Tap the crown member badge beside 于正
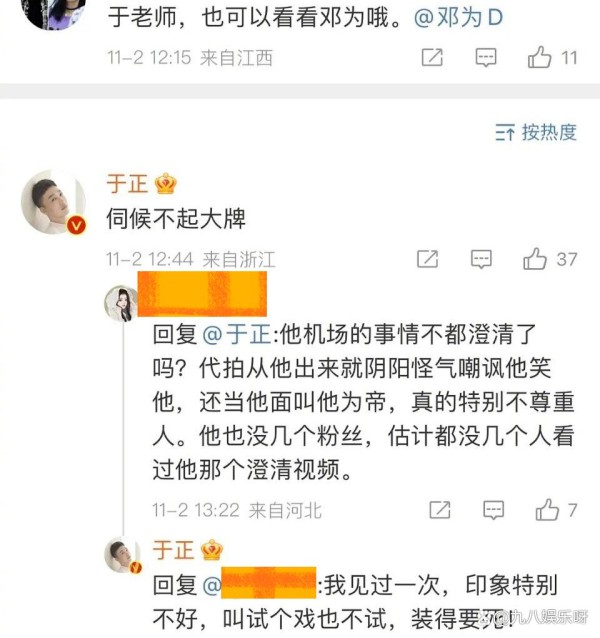The width and height of the screenshot is (600, 638). (x=166, y=184)
